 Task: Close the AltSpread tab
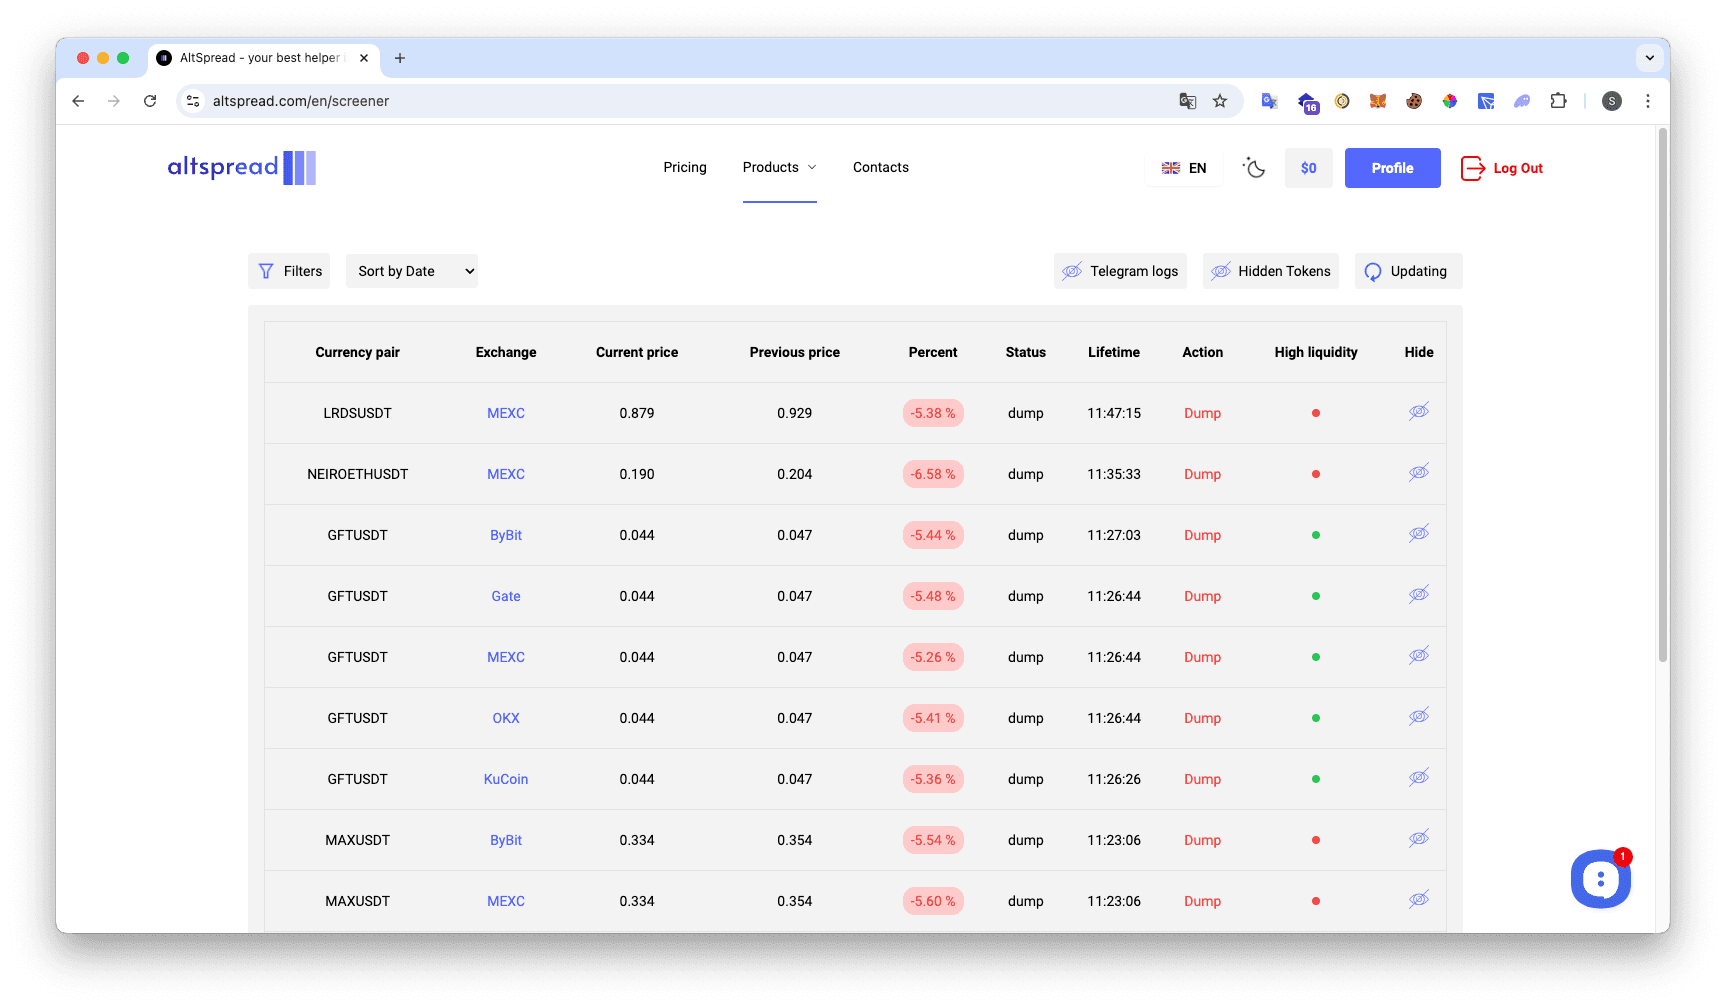(x=364, y=58)
